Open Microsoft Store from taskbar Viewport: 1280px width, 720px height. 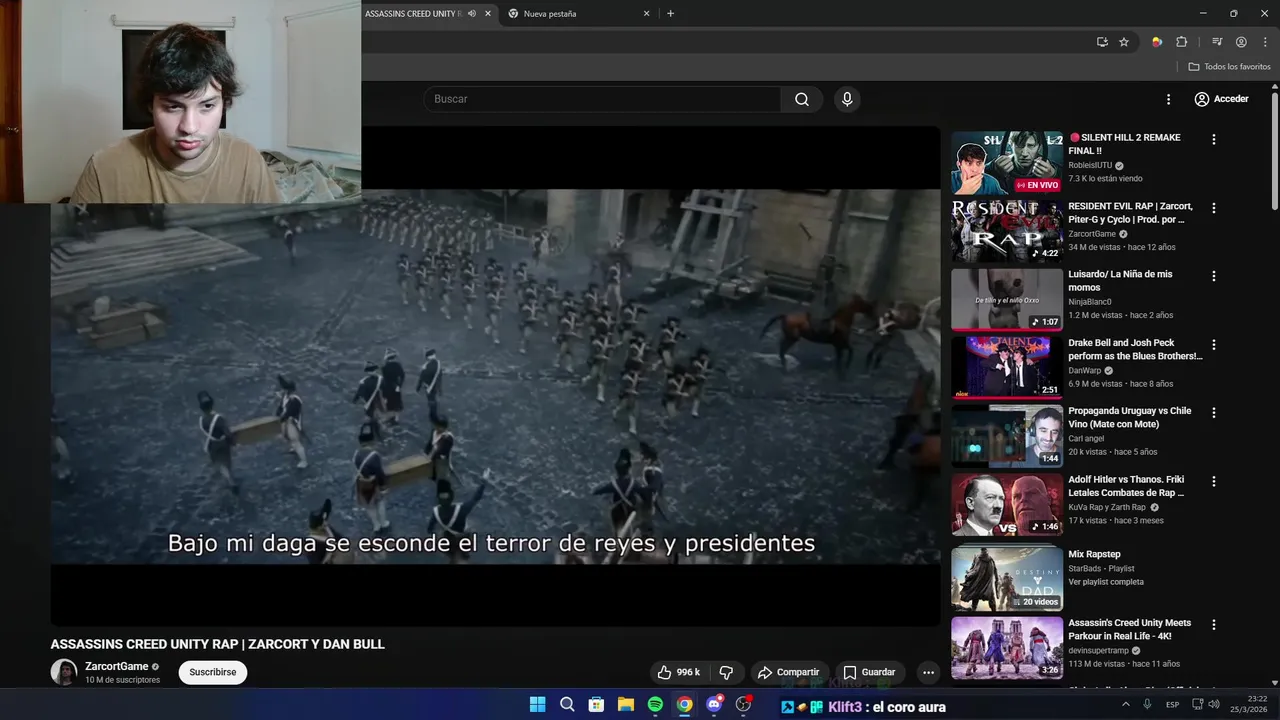(596, 705)
